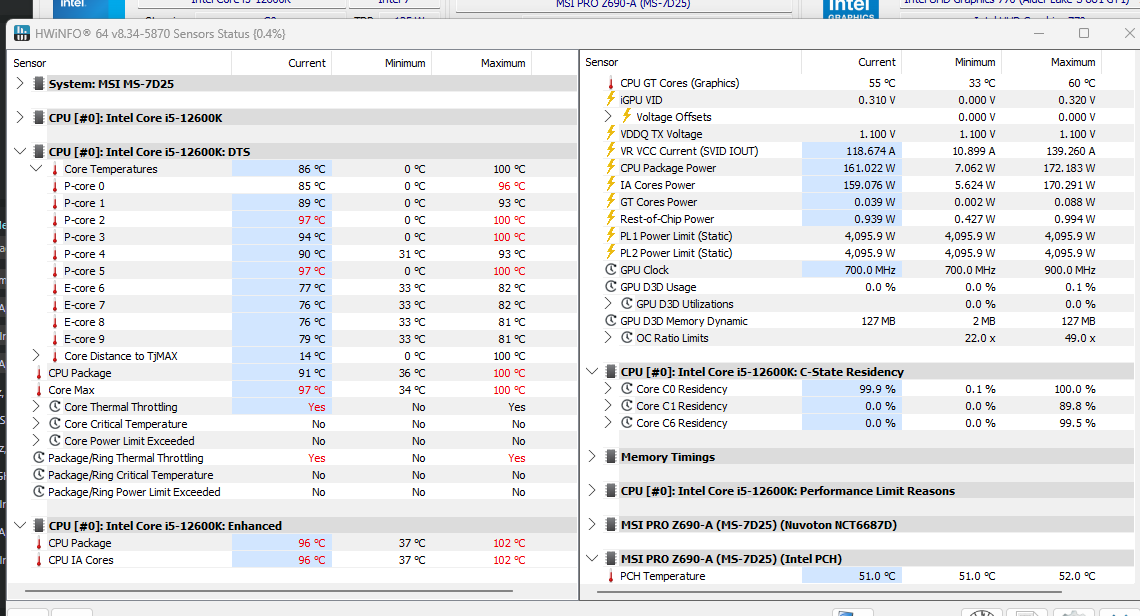This screenshot has height=616, width=1140.
Task: Collapse the Intel PCH sensor group
Action: click(592, 559)
